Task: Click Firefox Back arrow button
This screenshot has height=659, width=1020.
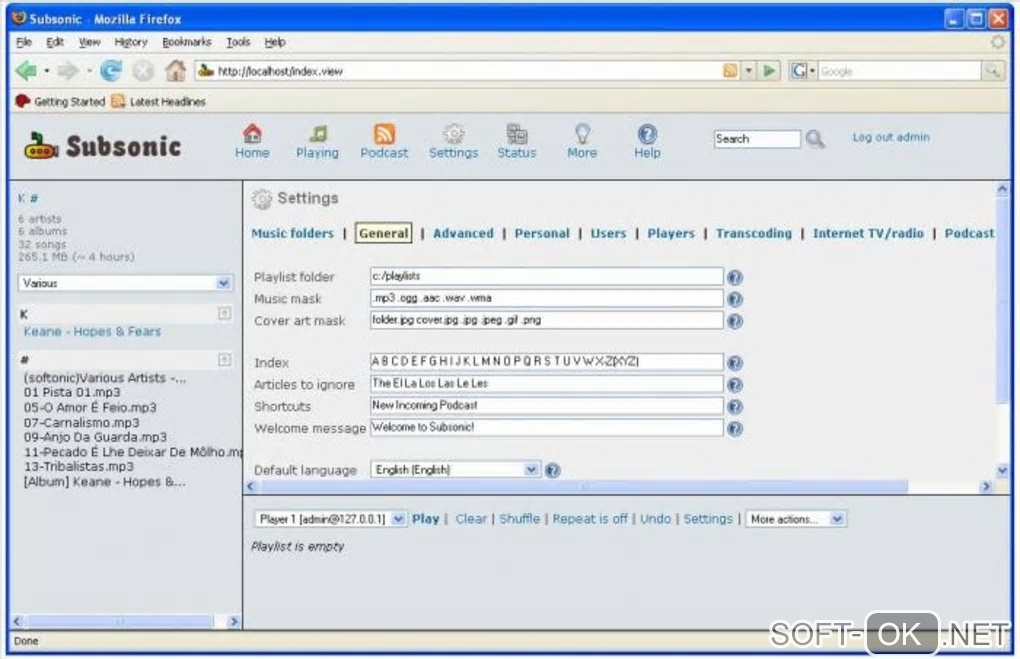Action: pos(26,70)
